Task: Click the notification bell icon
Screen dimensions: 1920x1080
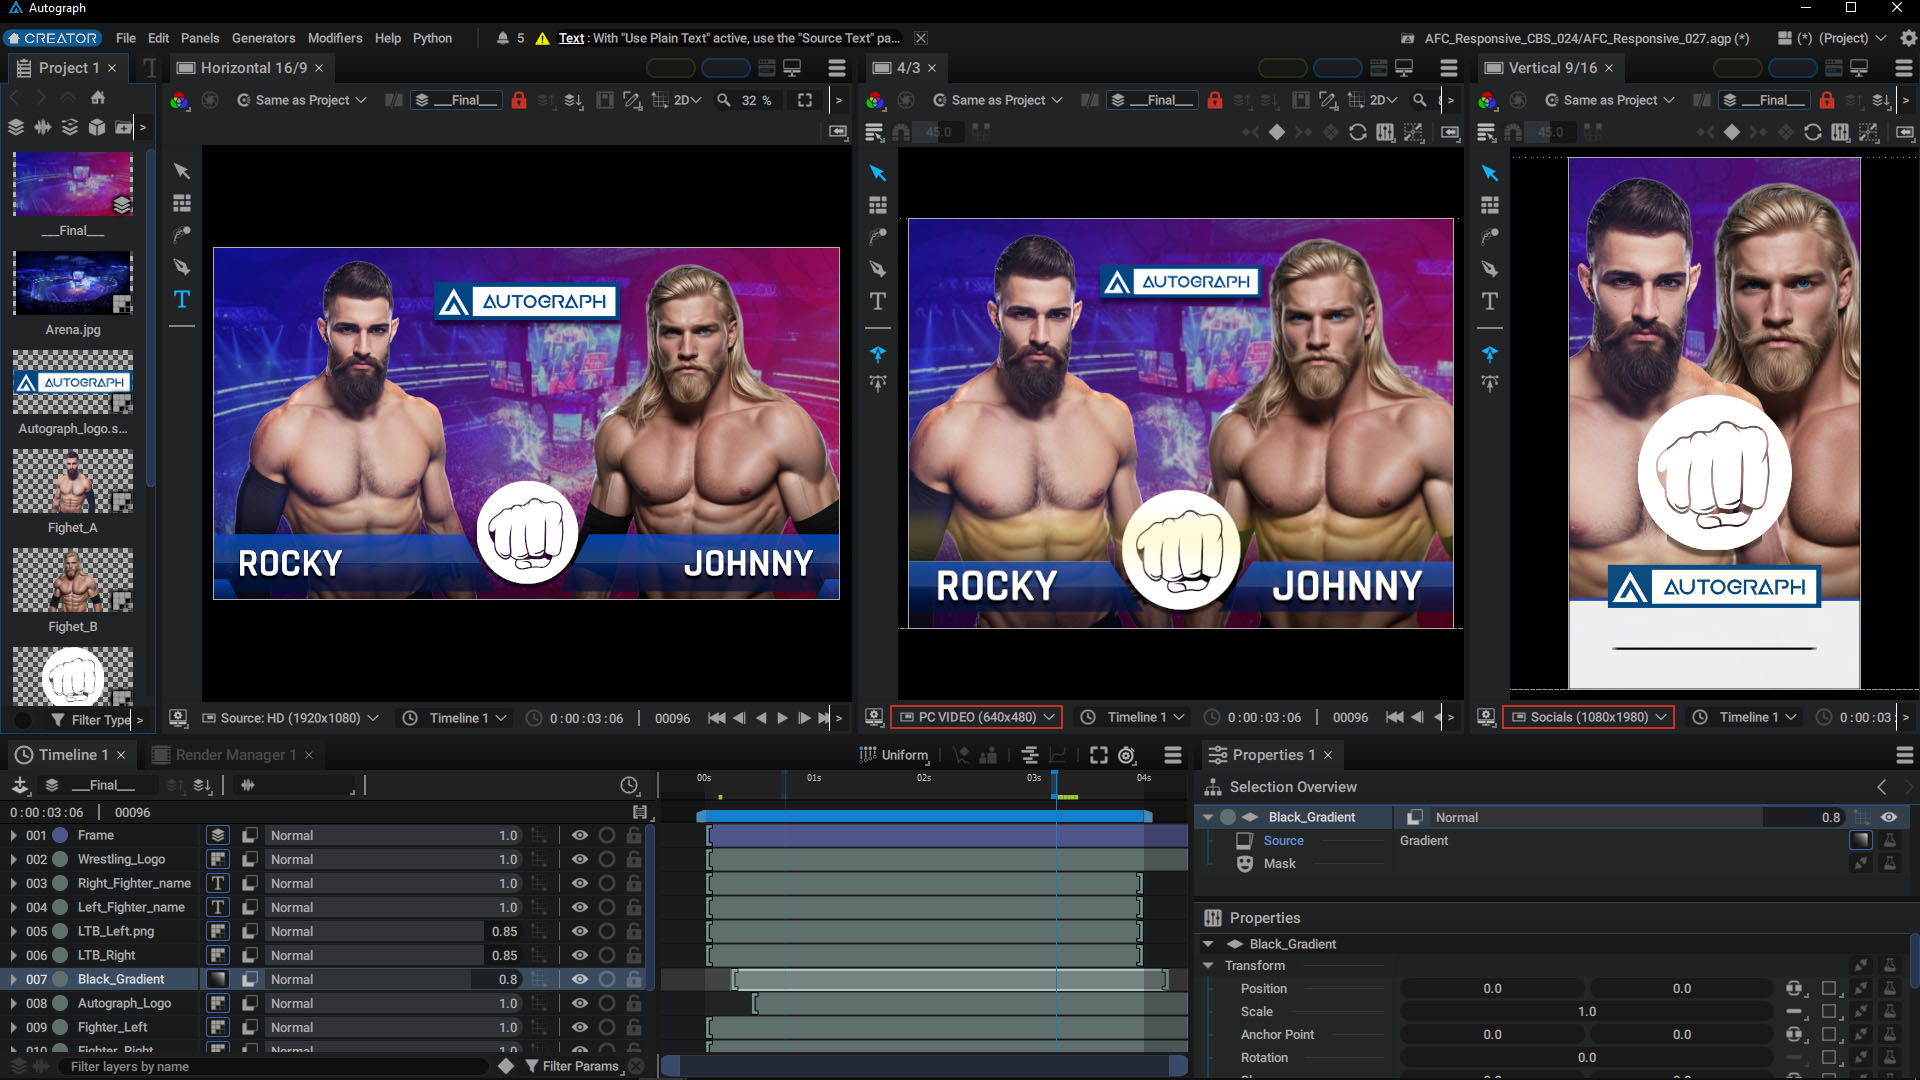Action: [502, 38]
